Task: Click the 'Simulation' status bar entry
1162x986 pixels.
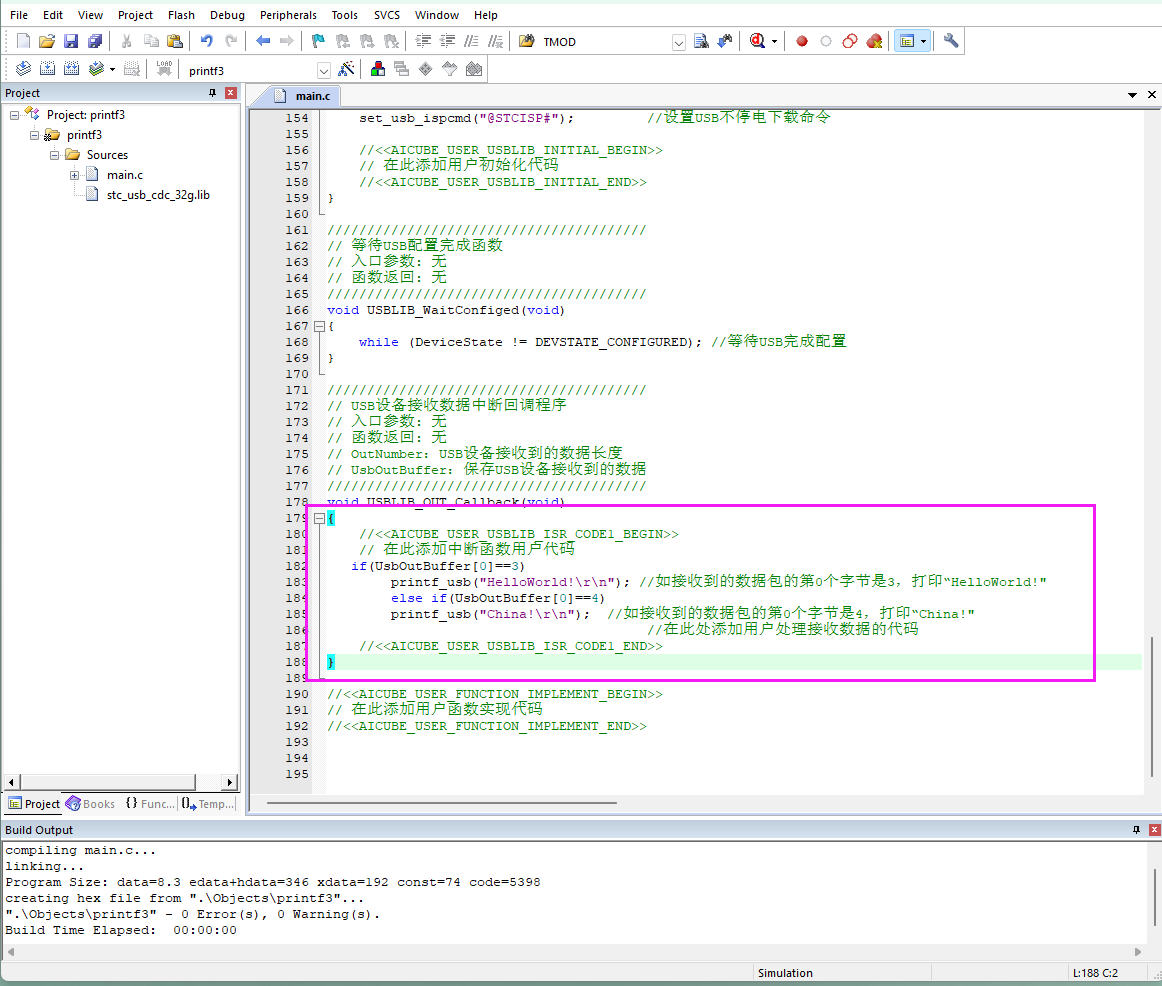Action: 785,973
